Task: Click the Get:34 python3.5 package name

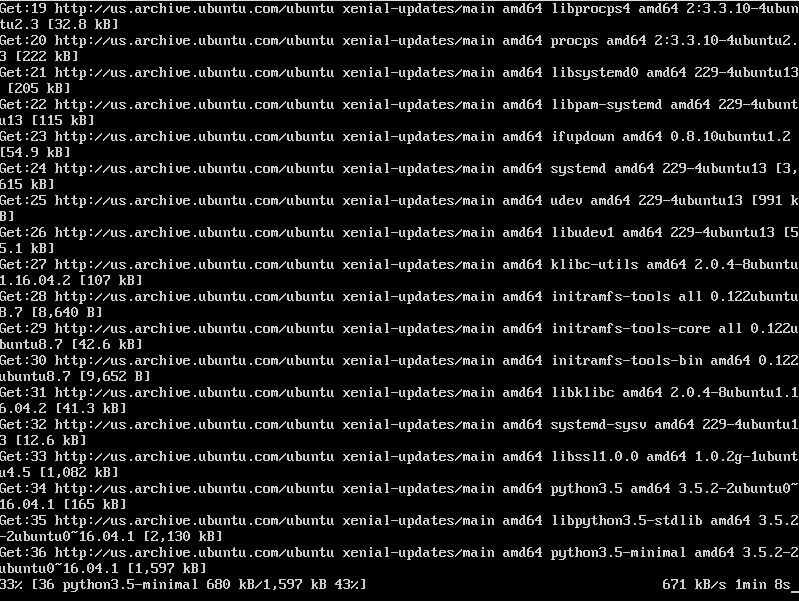Action: (586, 489)
